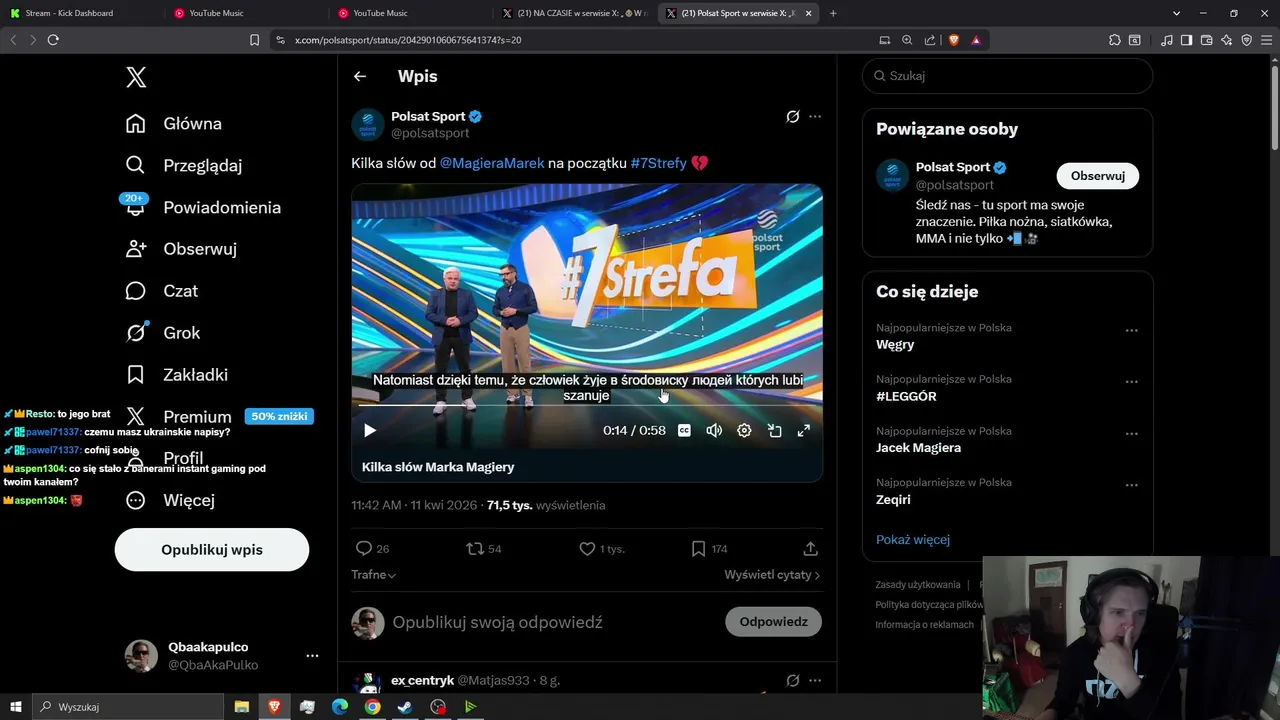Click Obserwuj button for Polsat Sport

point(1098,176)
